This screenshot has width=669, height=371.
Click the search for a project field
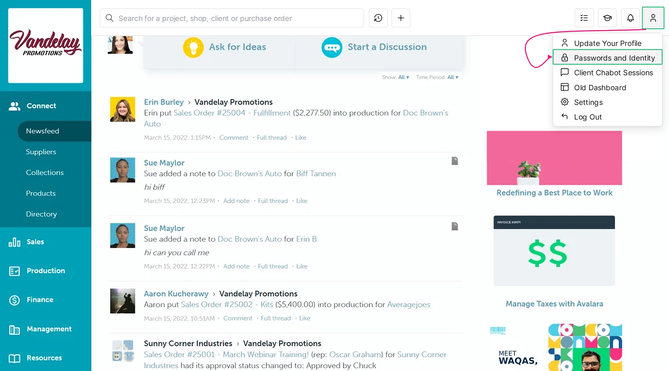tap(232, 18)
